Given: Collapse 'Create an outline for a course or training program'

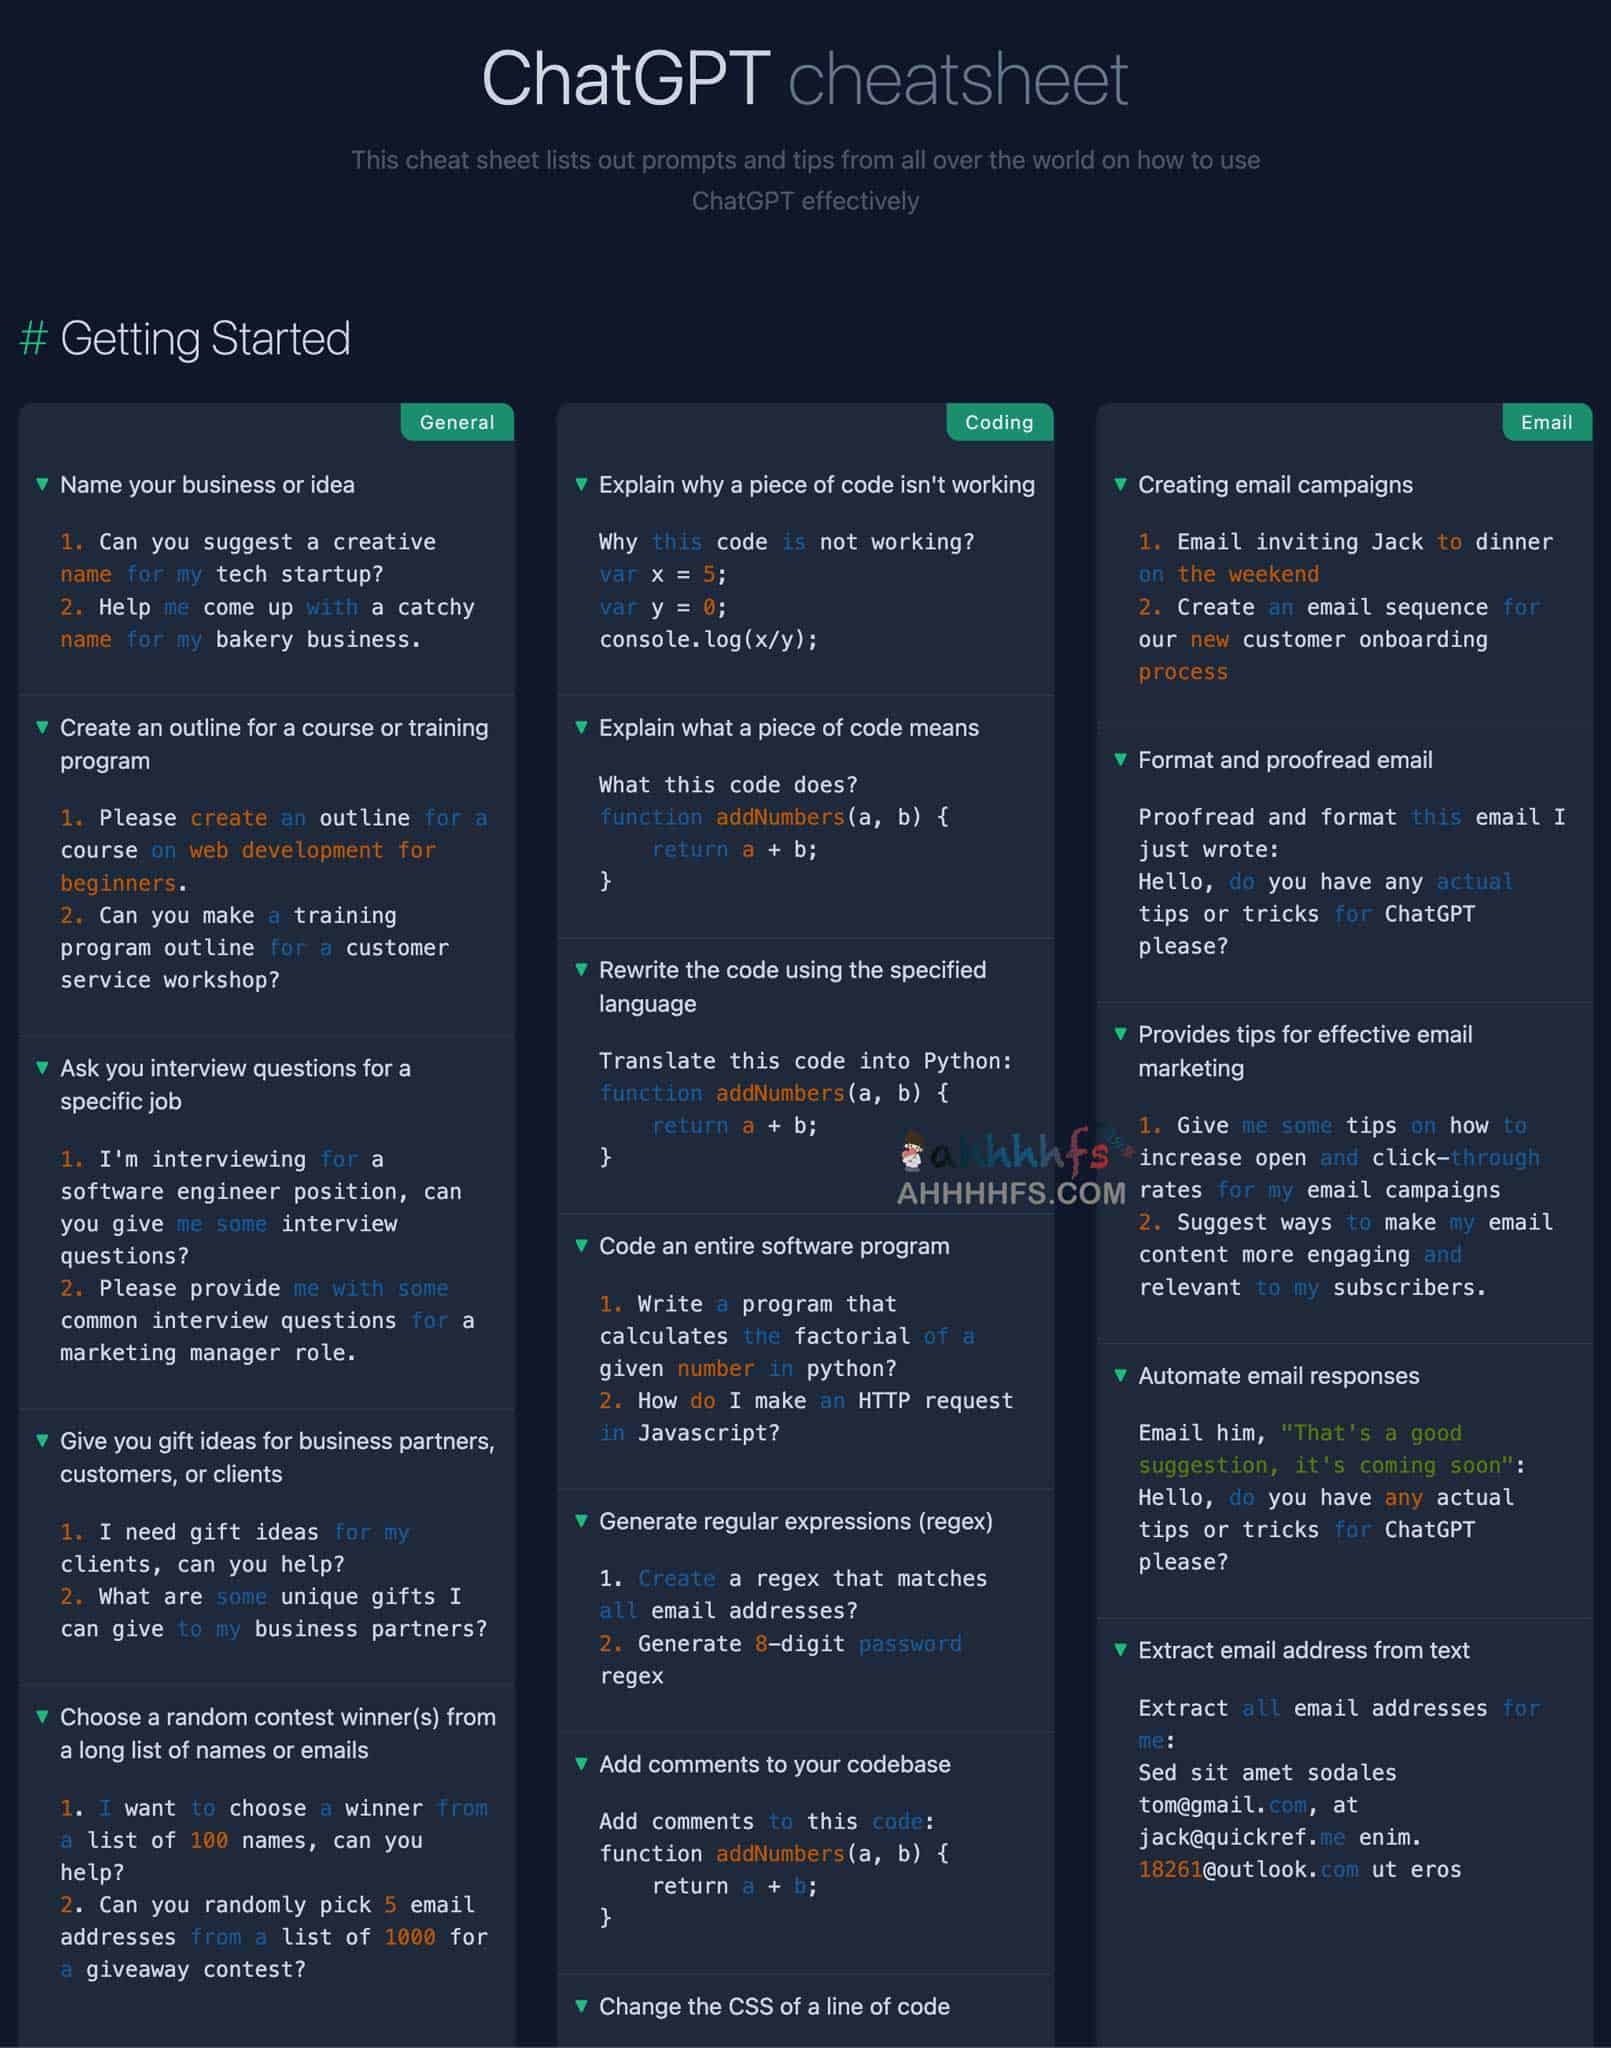Looking at the screenshot, I should pyautogui.click(x=41, y=729).
